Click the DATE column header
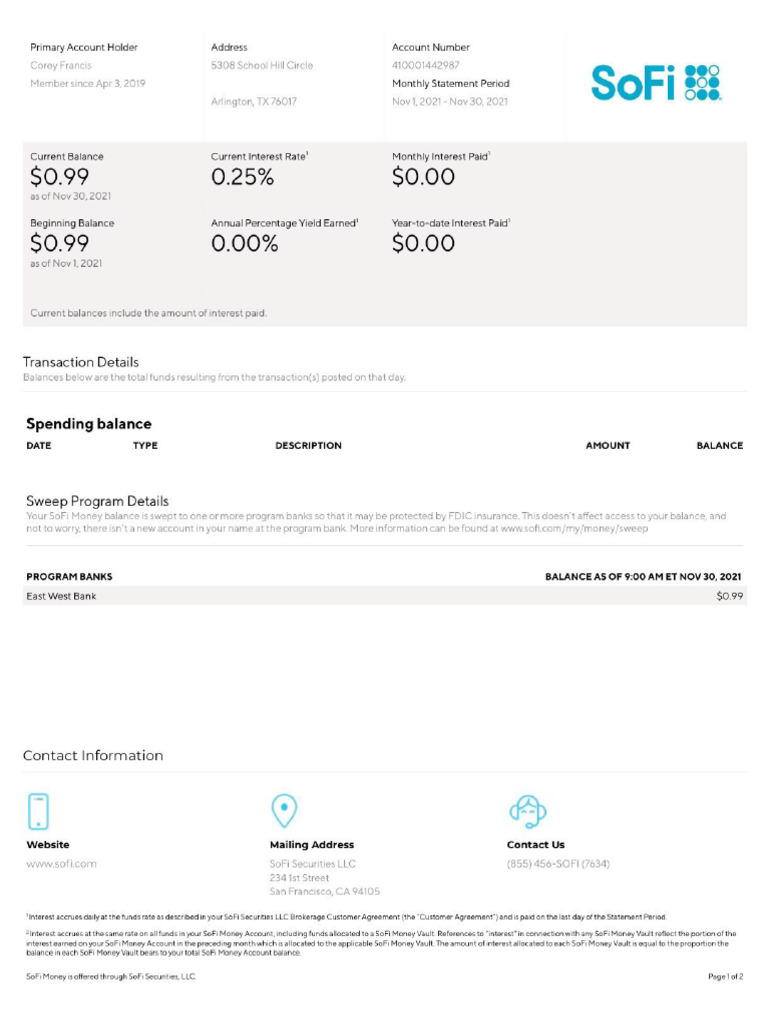768x1024 pixels. point(39,446)
